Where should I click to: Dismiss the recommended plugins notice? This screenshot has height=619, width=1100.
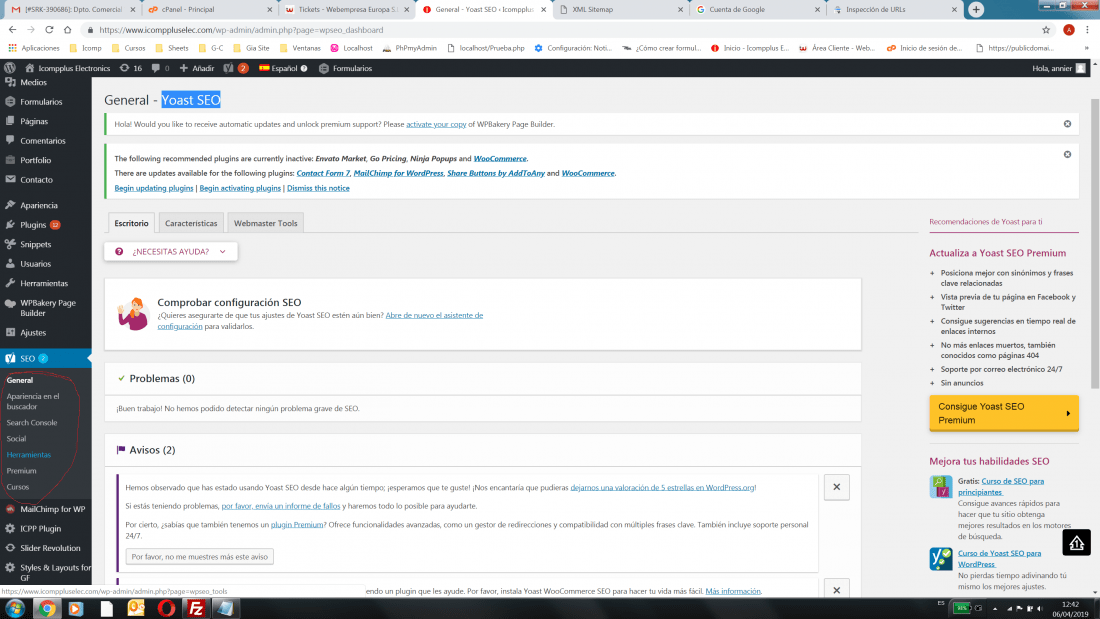(x=1067, y=154)
